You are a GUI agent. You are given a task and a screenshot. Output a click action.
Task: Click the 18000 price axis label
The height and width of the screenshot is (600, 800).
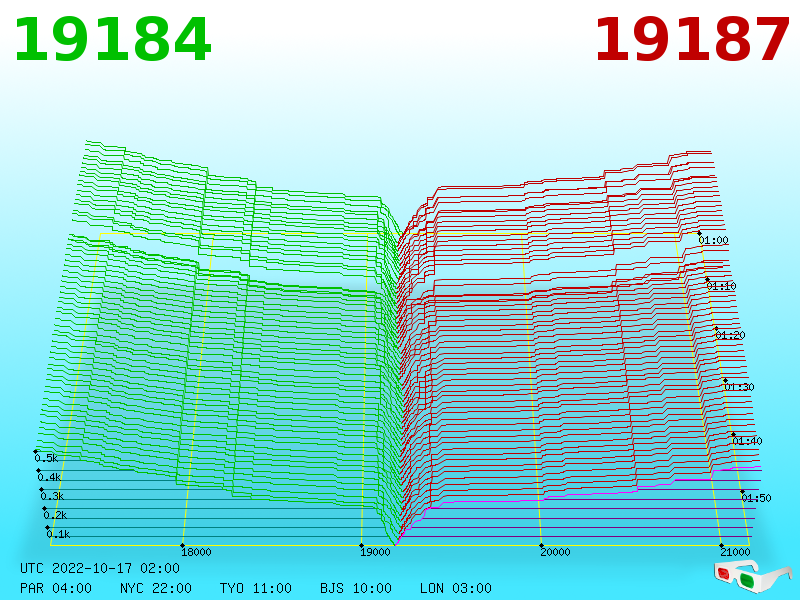coord(196,552)
